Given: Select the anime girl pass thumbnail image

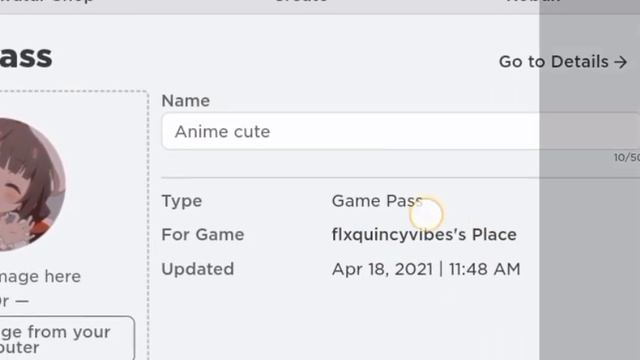Looking at the screenshot, I should 33,184.
